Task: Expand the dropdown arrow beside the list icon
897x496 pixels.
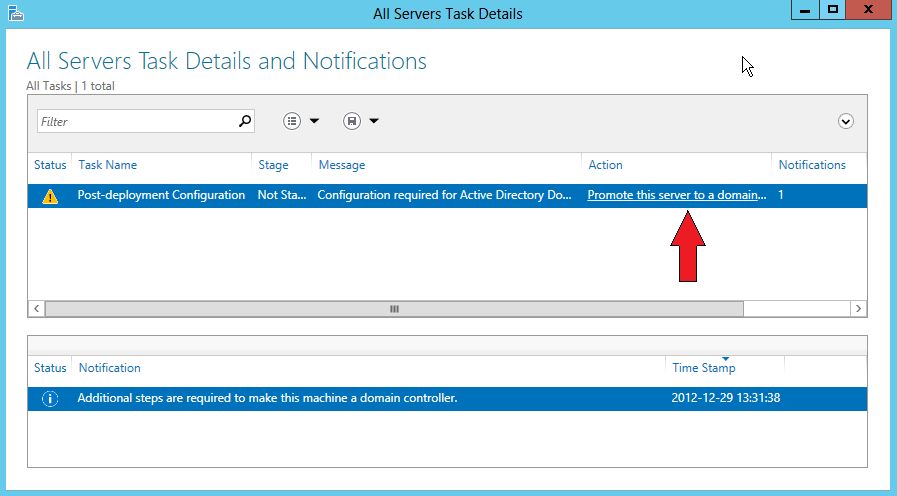Action: pos(314,121)
